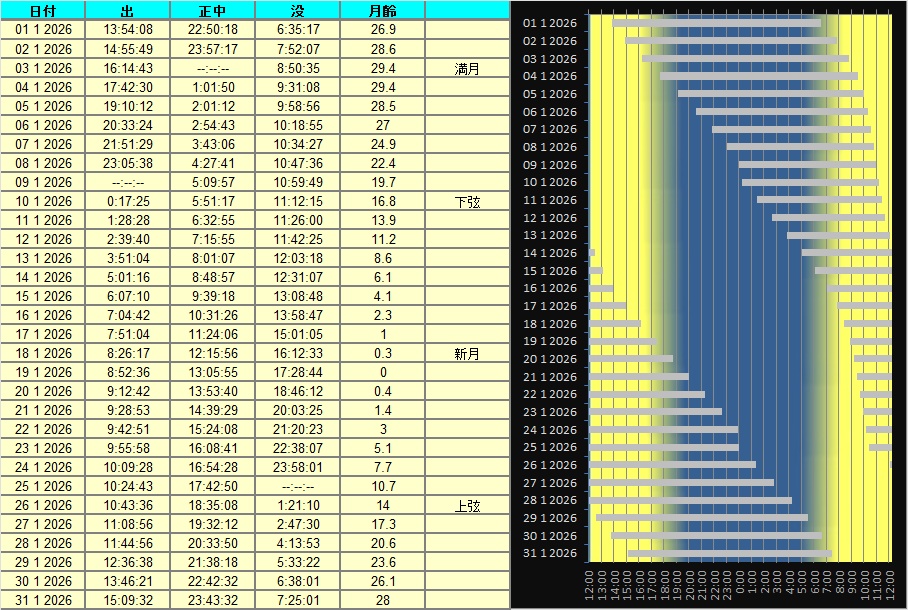Click the chart label 01 1 2026
908x610 pixels.
tap(550, 23)
